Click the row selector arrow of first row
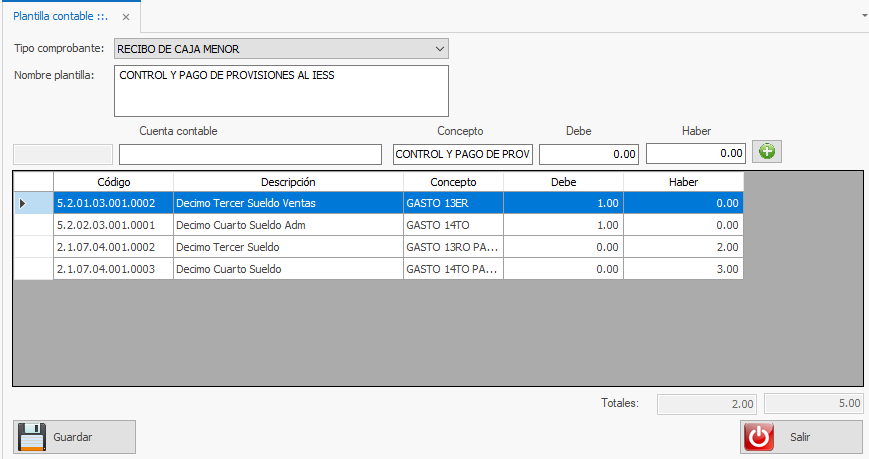869x459 pixels. [x=24, y=203]
